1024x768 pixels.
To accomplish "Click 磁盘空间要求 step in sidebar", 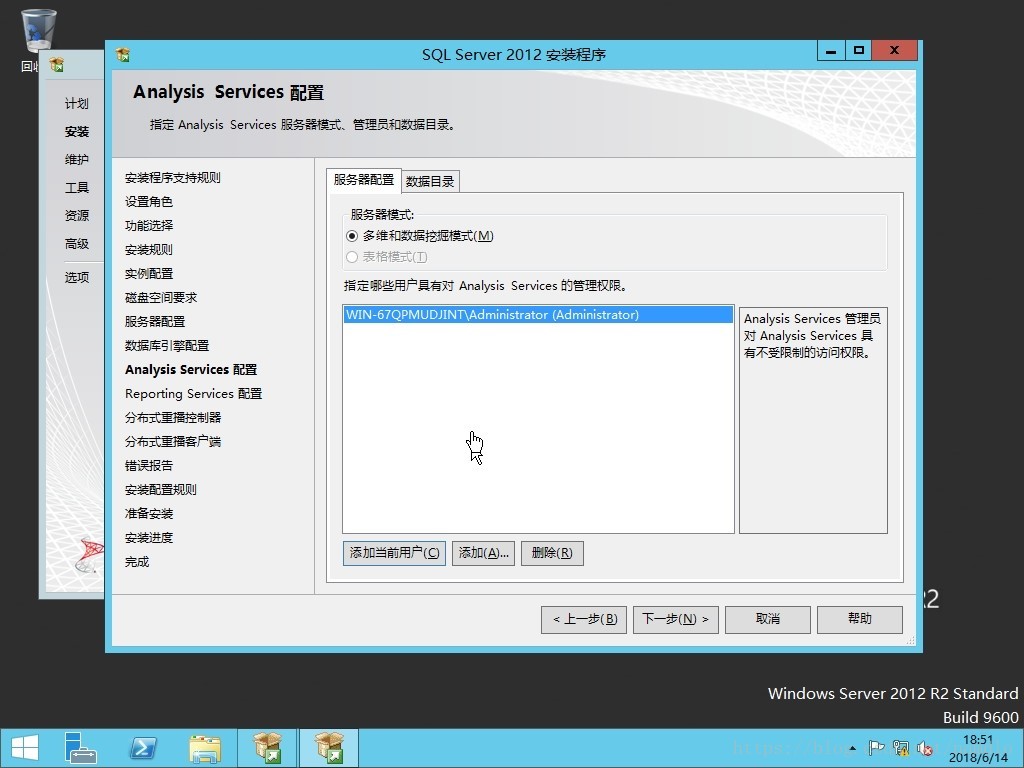I will pyautogui.click(x=161, y=298).
